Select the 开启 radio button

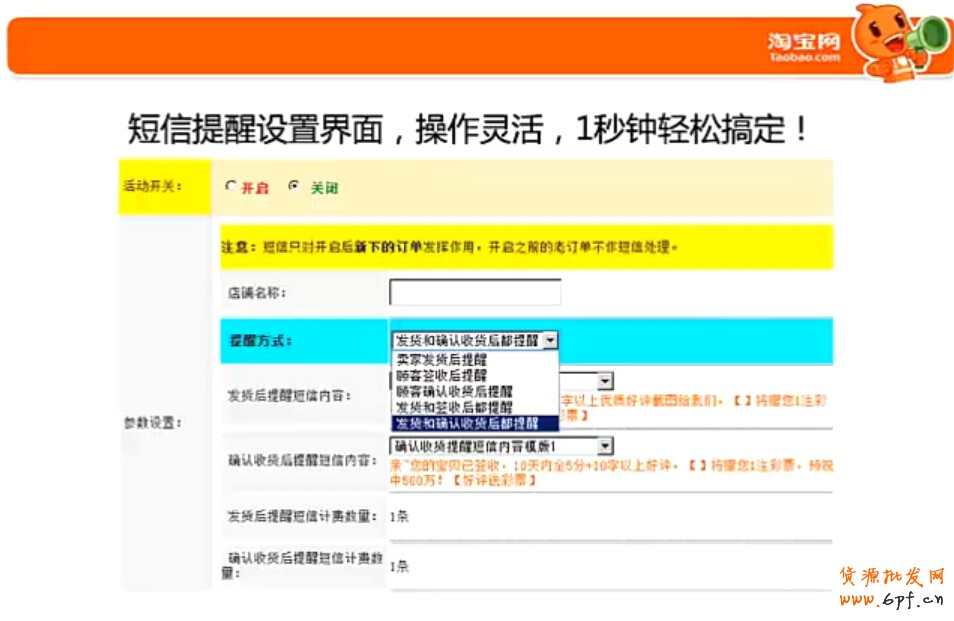(x=232, y=186)
